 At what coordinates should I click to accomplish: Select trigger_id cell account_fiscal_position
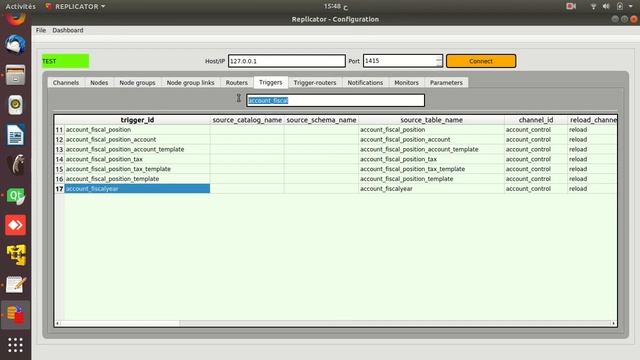pyautogui.click(x=137, y=130)
